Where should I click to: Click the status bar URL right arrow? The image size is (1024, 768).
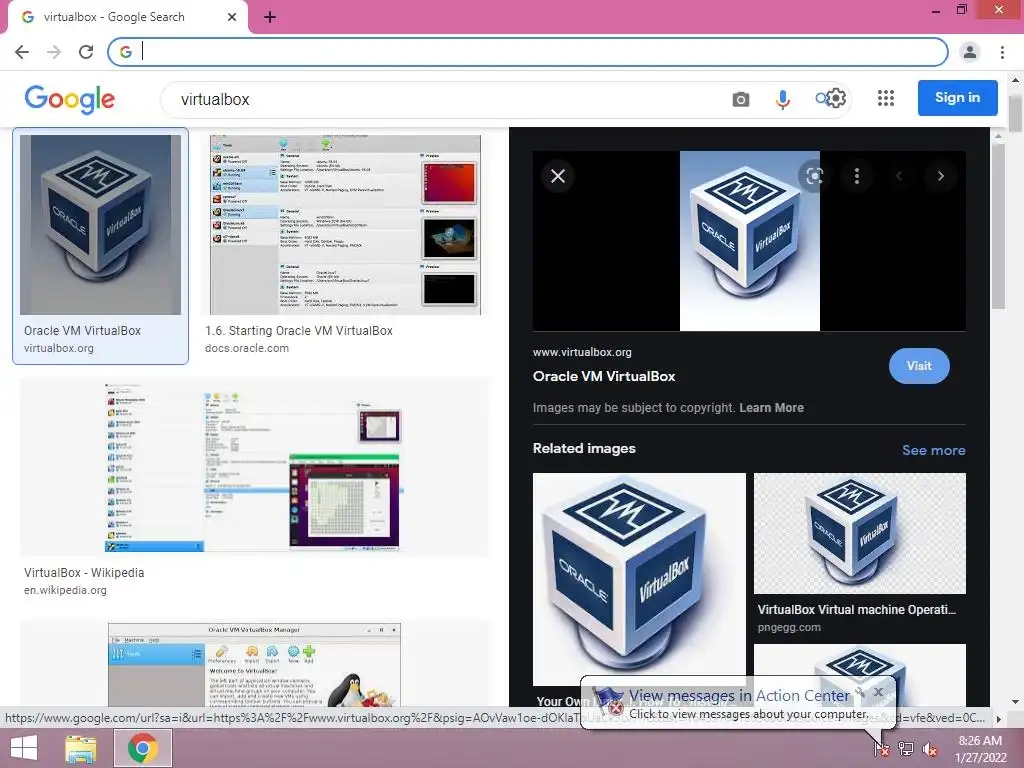pos(998,719)
